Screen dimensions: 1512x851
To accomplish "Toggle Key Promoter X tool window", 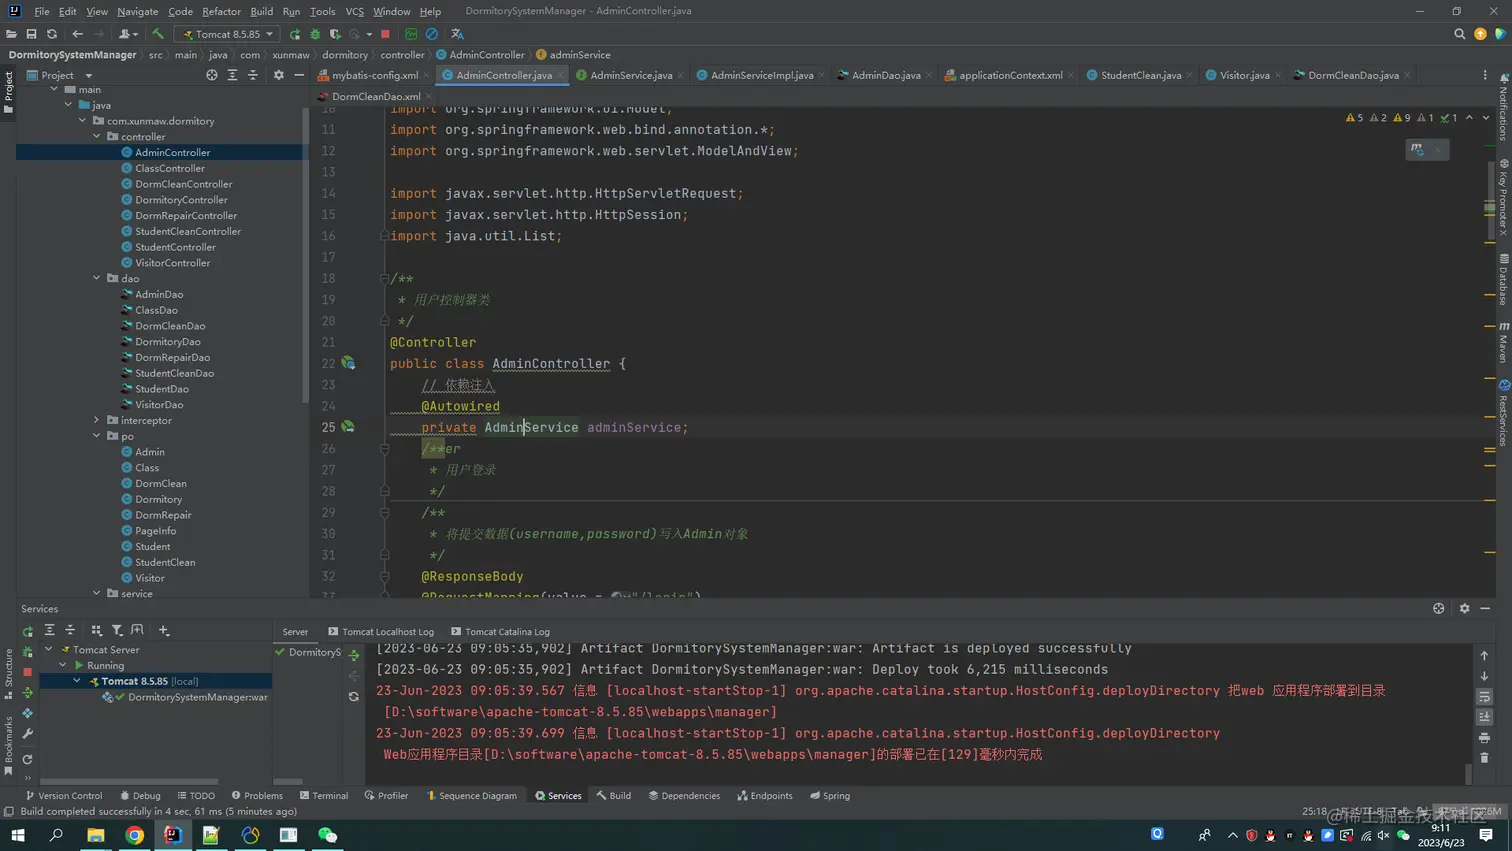I will 1503,197.
